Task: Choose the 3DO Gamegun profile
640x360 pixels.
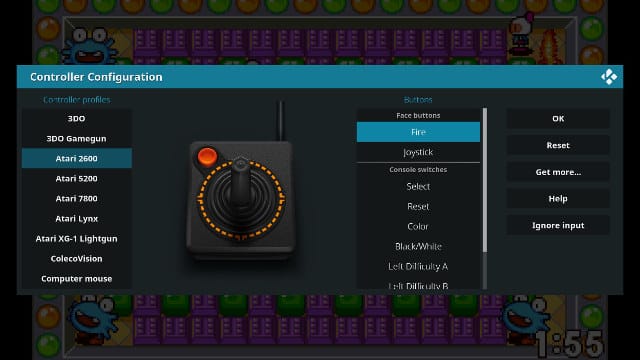Action: 77,138
